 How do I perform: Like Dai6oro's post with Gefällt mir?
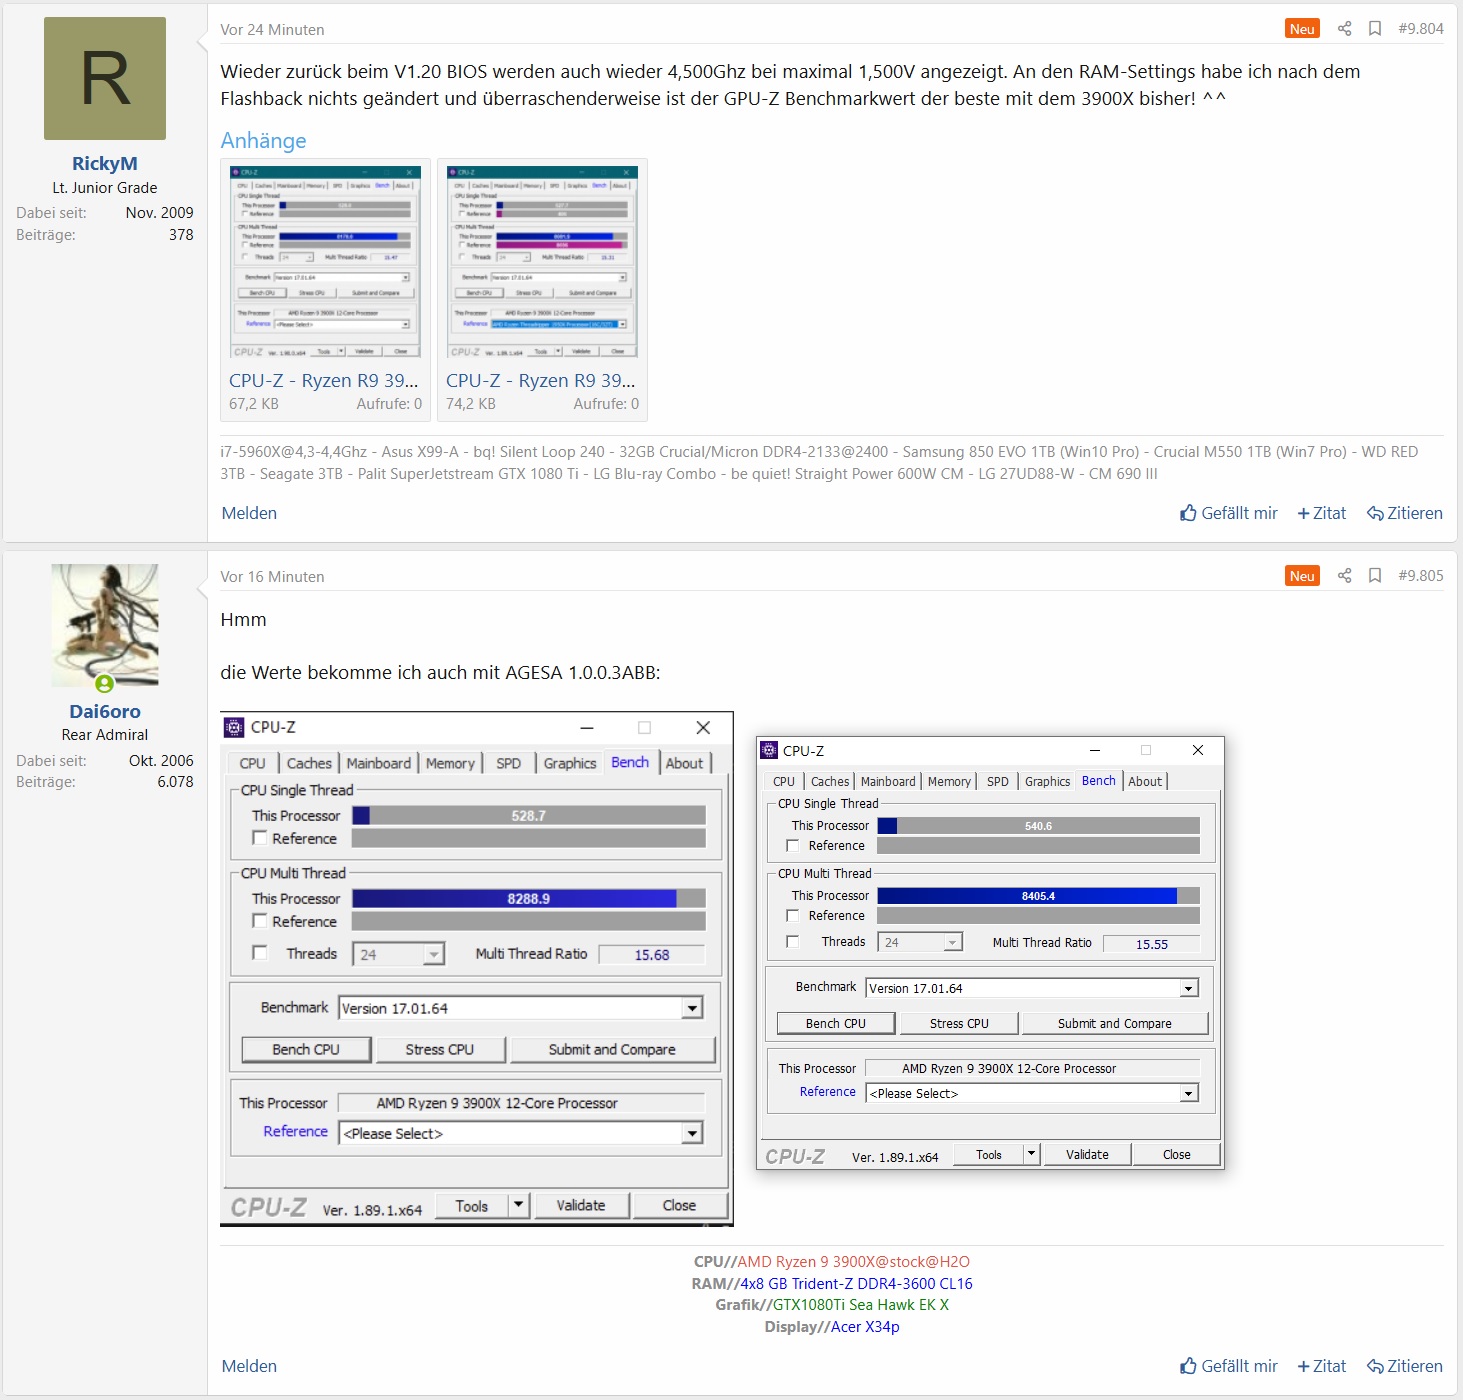point(1229,1366)
